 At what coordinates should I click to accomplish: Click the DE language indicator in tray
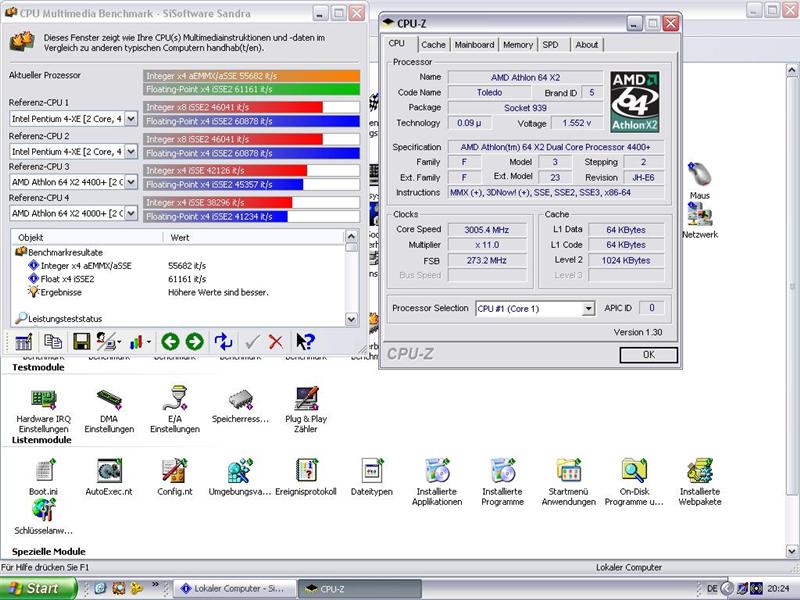point(712,589)
